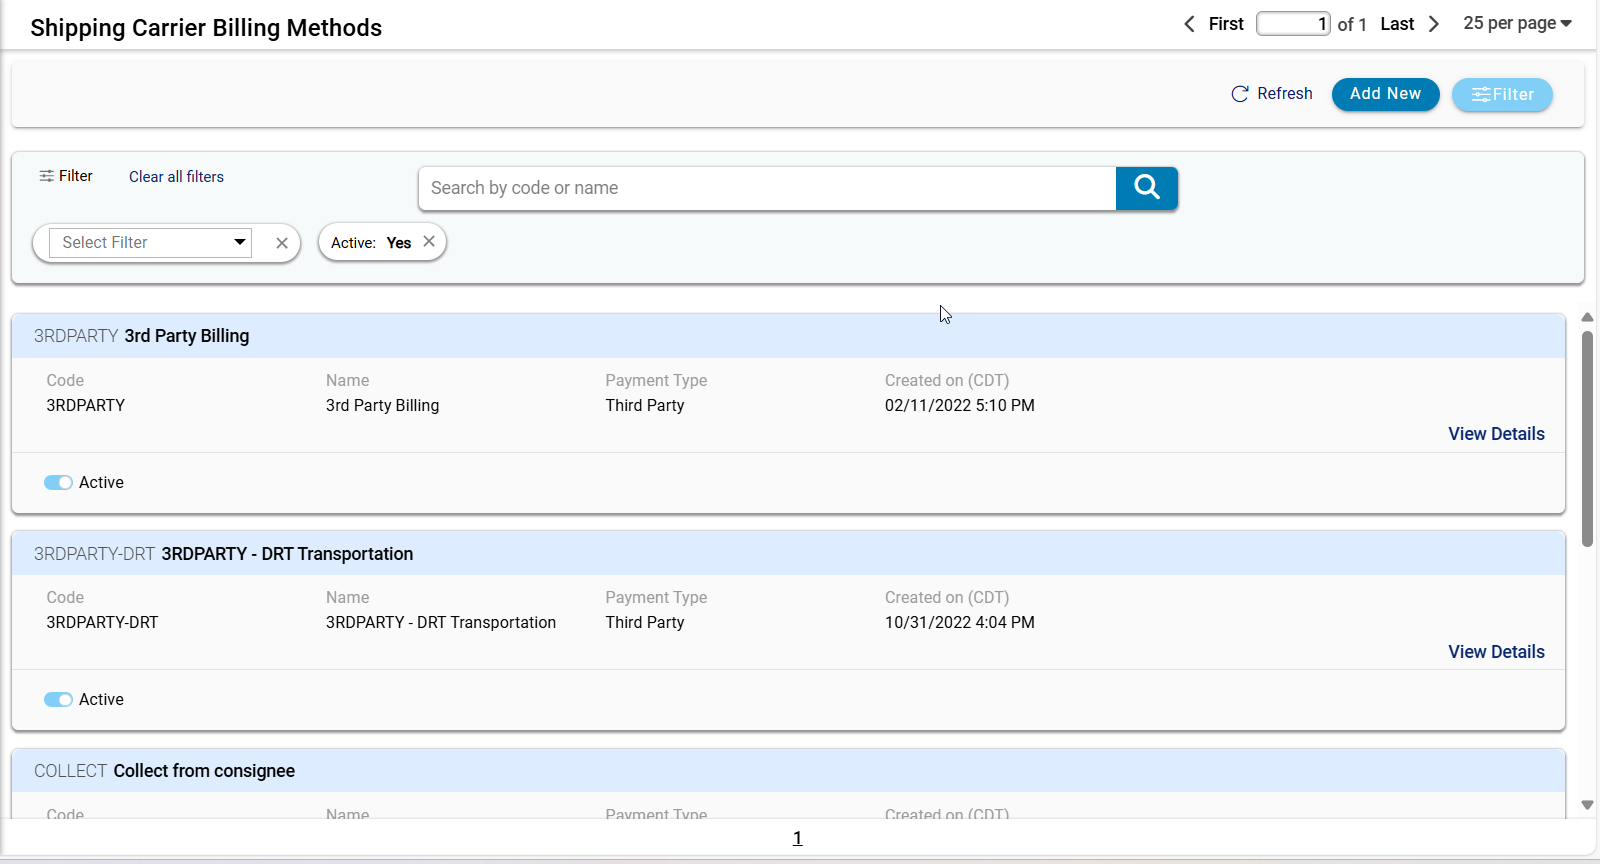1600x864 pixels.
Task: Click the Search by code or name field
Action: pos(766,188)
